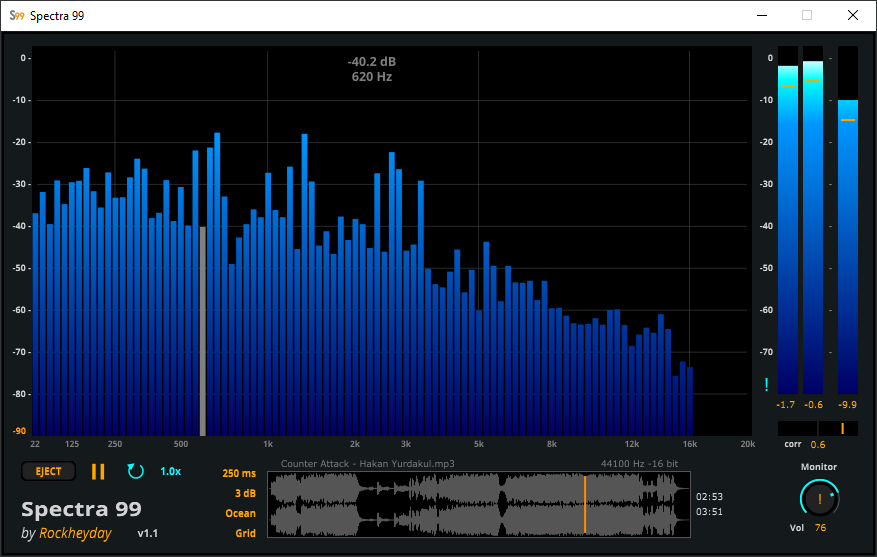The image size is (877, 557).
Task: Click the EJECT button
Action: (48, 471)
